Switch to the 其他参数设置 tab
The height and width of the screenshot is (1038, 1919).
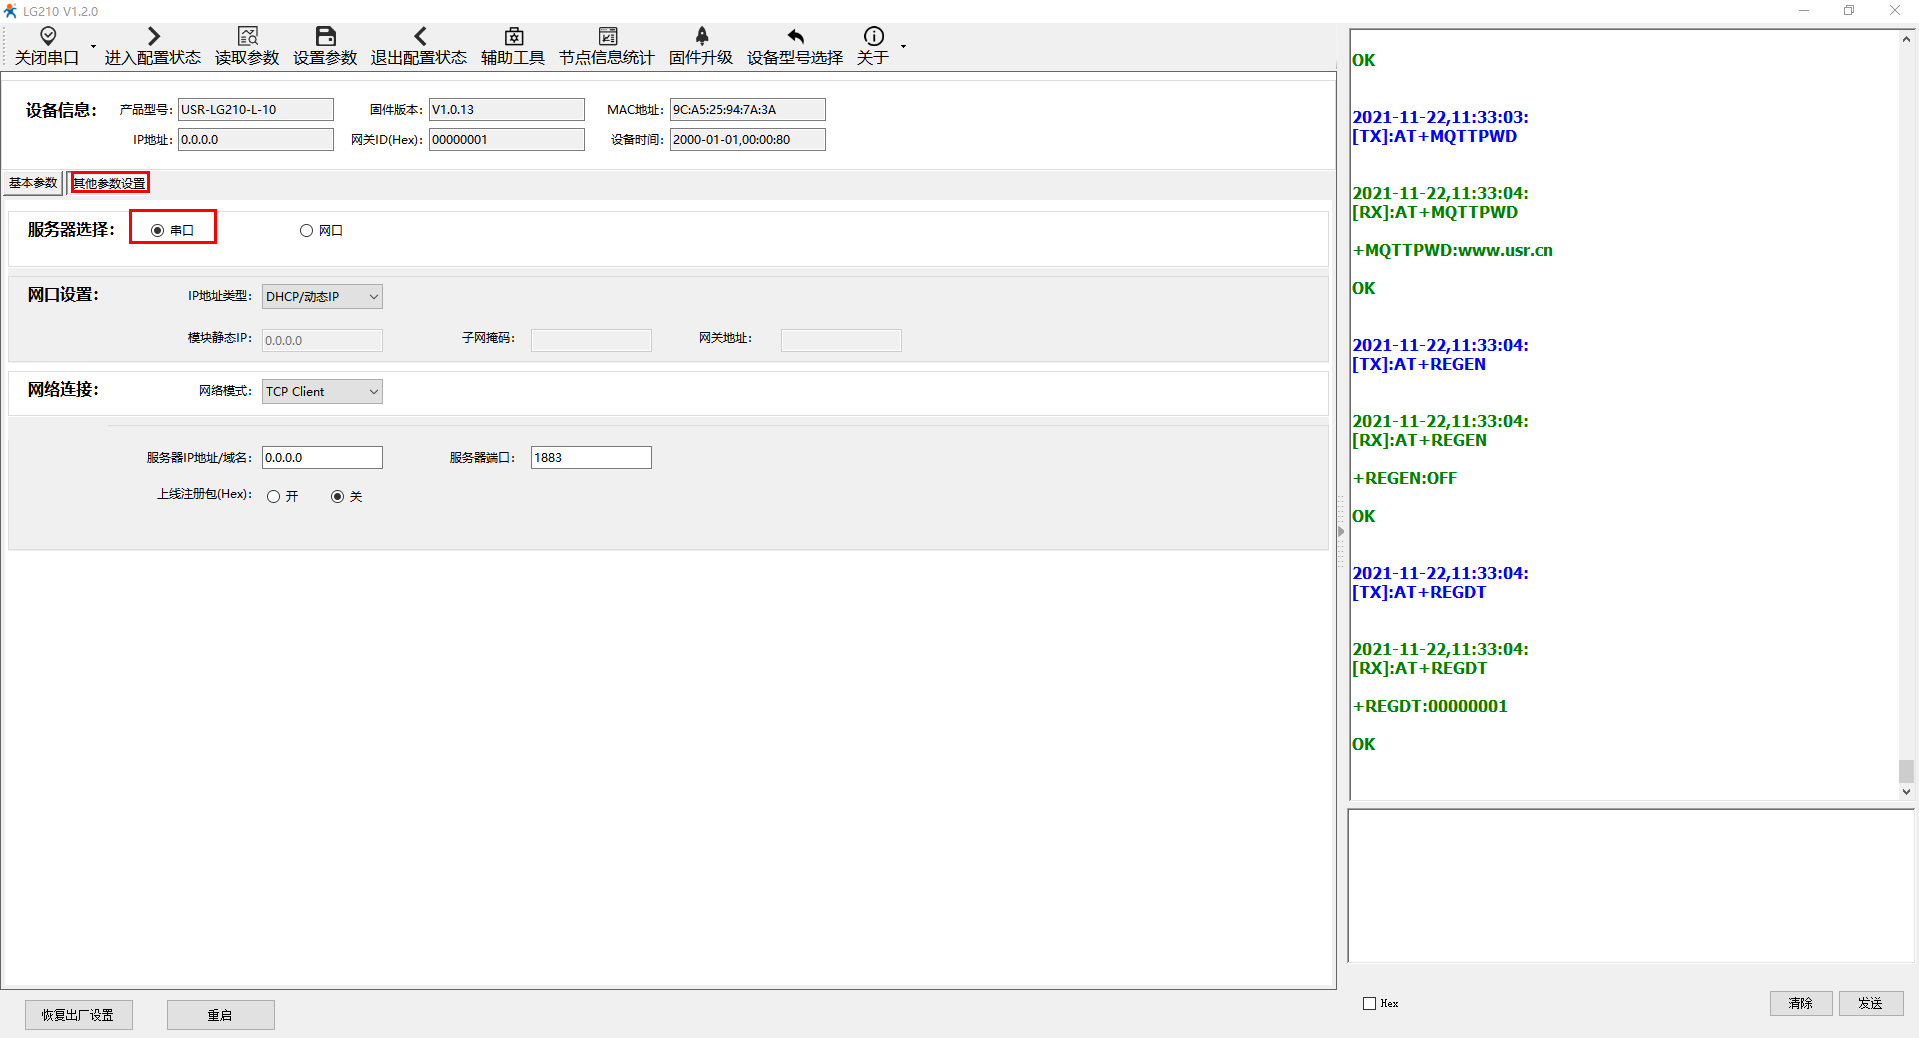[109, 183]
